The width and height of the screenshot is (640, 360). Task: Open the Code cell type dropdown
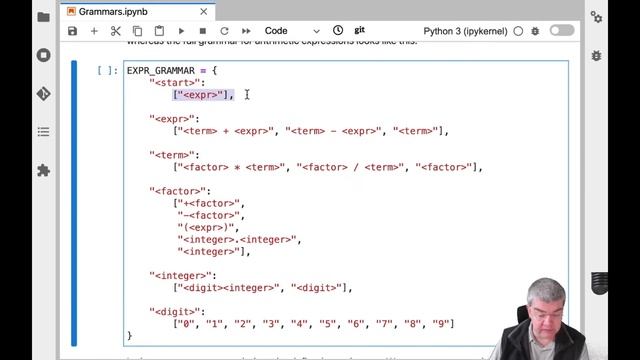(292, 31)
